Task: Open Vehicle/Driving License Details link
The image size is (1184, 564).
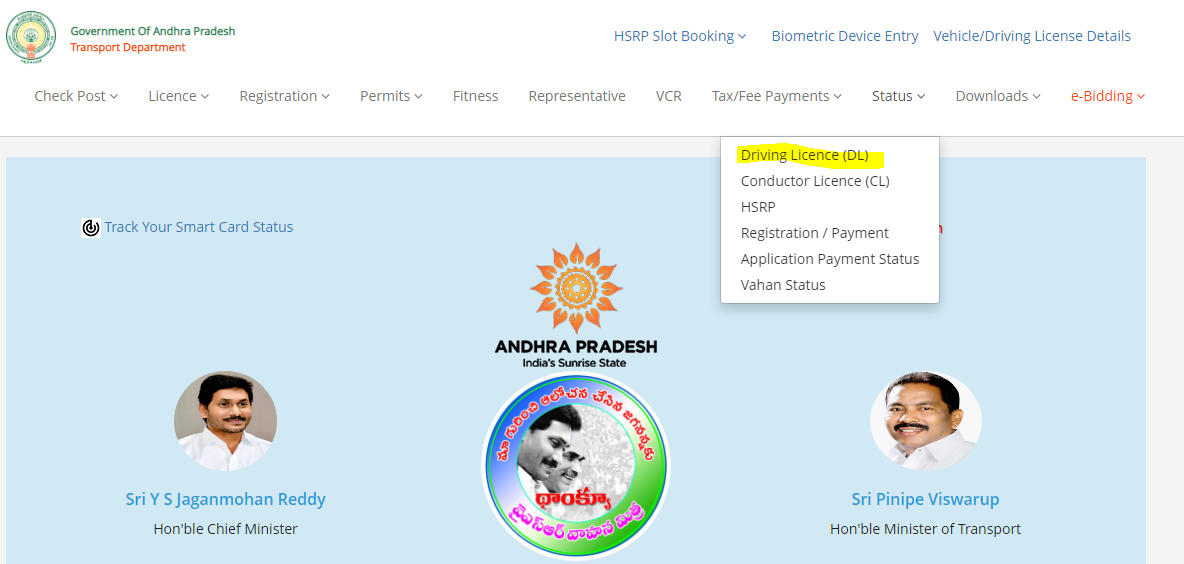Action: coord(1032,36)
